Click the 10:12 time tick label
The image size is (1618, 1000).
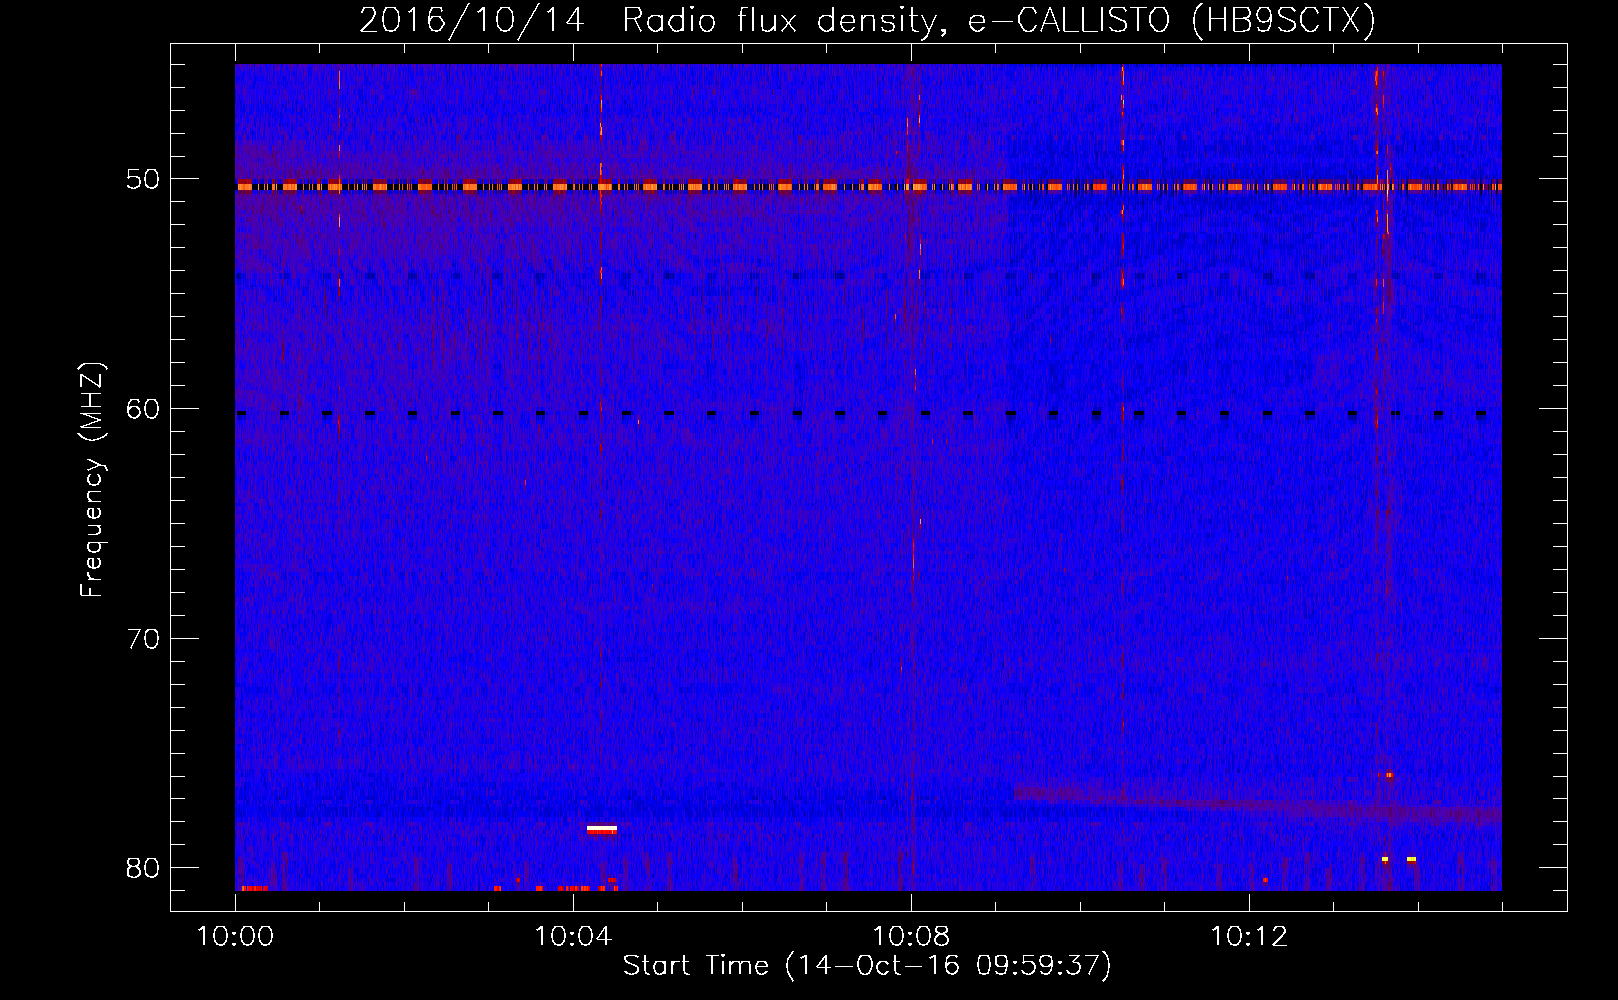coord(1249,937)
